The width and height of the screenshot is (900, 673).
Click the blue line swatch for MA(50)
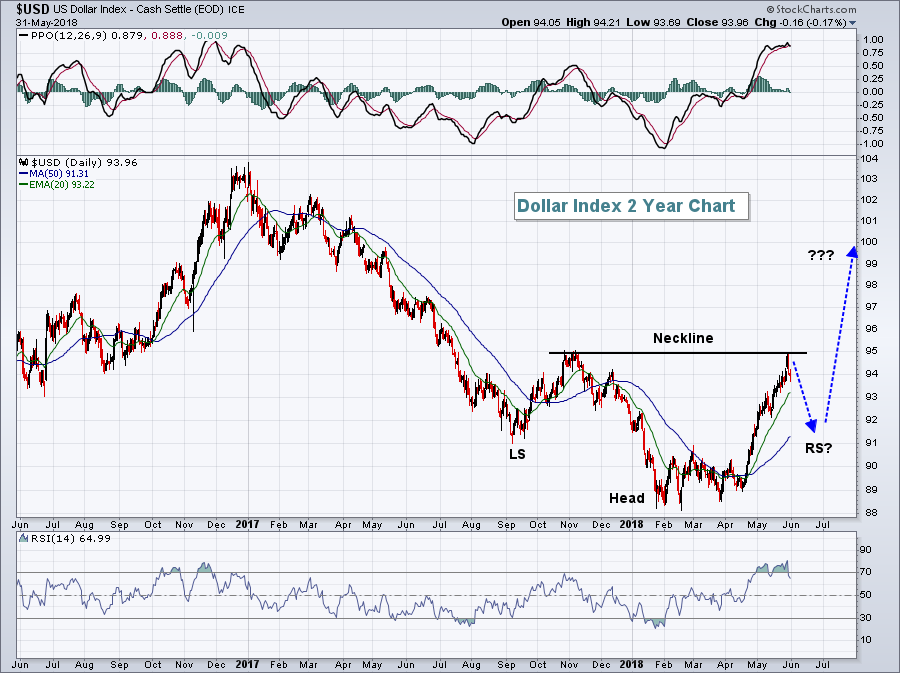pos(24,174)
